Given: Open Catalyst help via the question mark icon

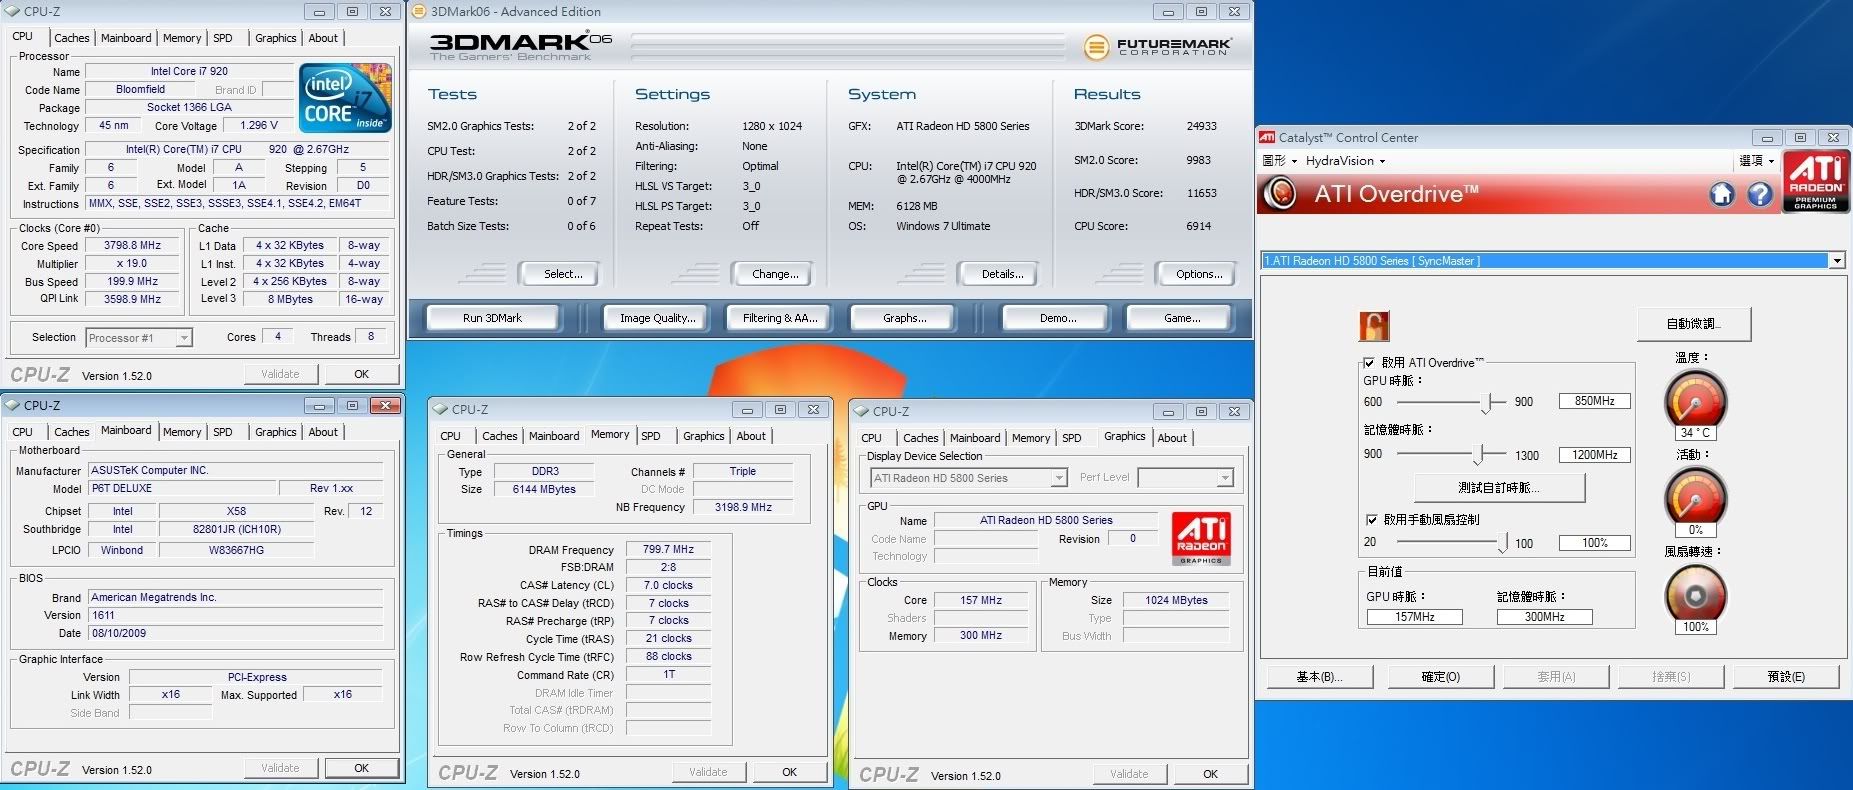Looking at the screenshot, I should point(1760,194).
